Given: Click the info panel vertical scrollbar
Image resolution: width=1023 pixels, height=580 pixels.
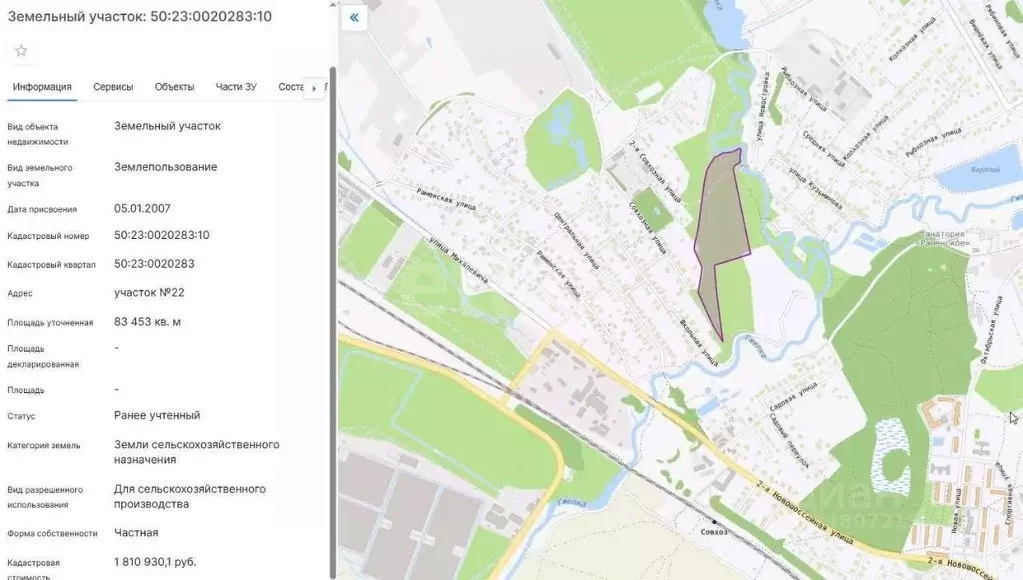Looking at the screenshot, I should click(x=332, y=300).
